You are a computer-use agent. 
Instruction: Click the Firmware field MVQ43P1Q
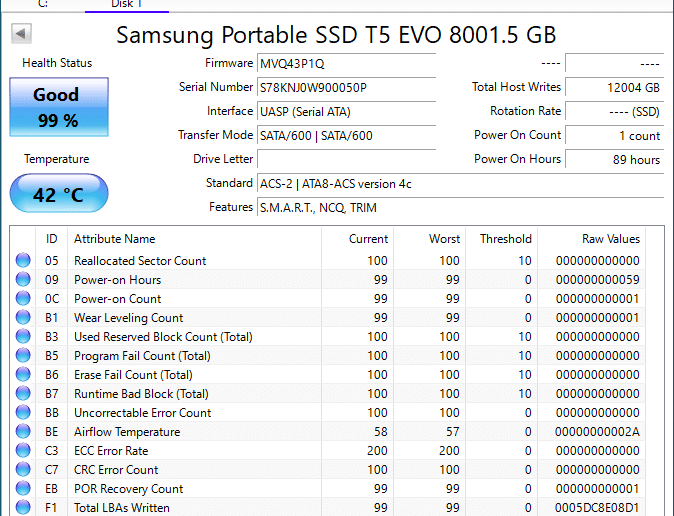tap(346, 64)
